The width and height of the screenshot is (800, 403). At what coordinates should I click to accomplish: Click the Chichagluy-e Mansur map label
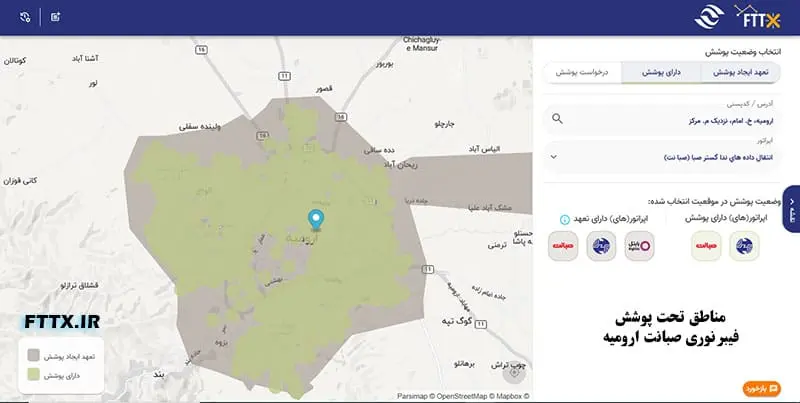[421, 44]
